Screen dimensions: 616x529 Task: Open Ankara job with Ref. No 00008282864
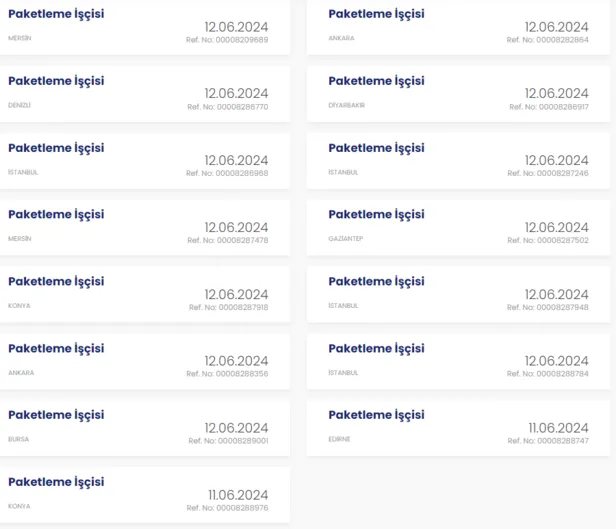click(x=376, y=14)
